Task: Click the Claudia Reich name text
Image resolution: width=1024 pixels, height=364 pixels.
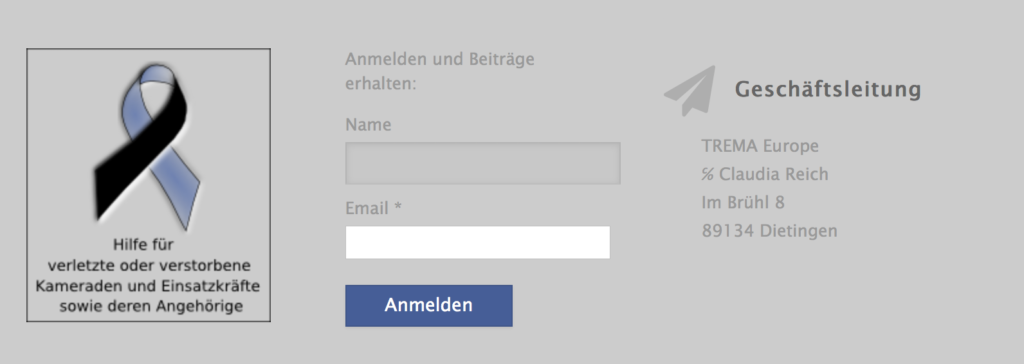Action: coord(773,174)
